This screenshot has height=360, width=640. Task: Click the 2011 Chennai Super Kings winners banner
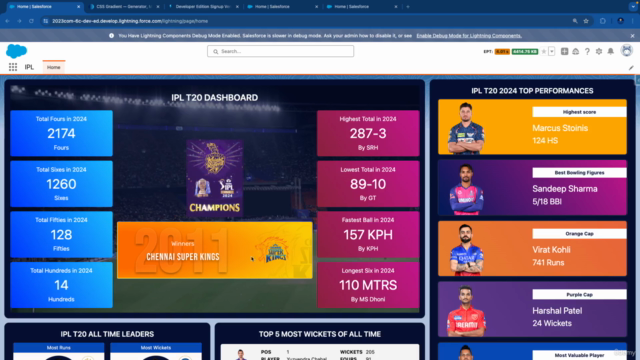coord(215,250)
